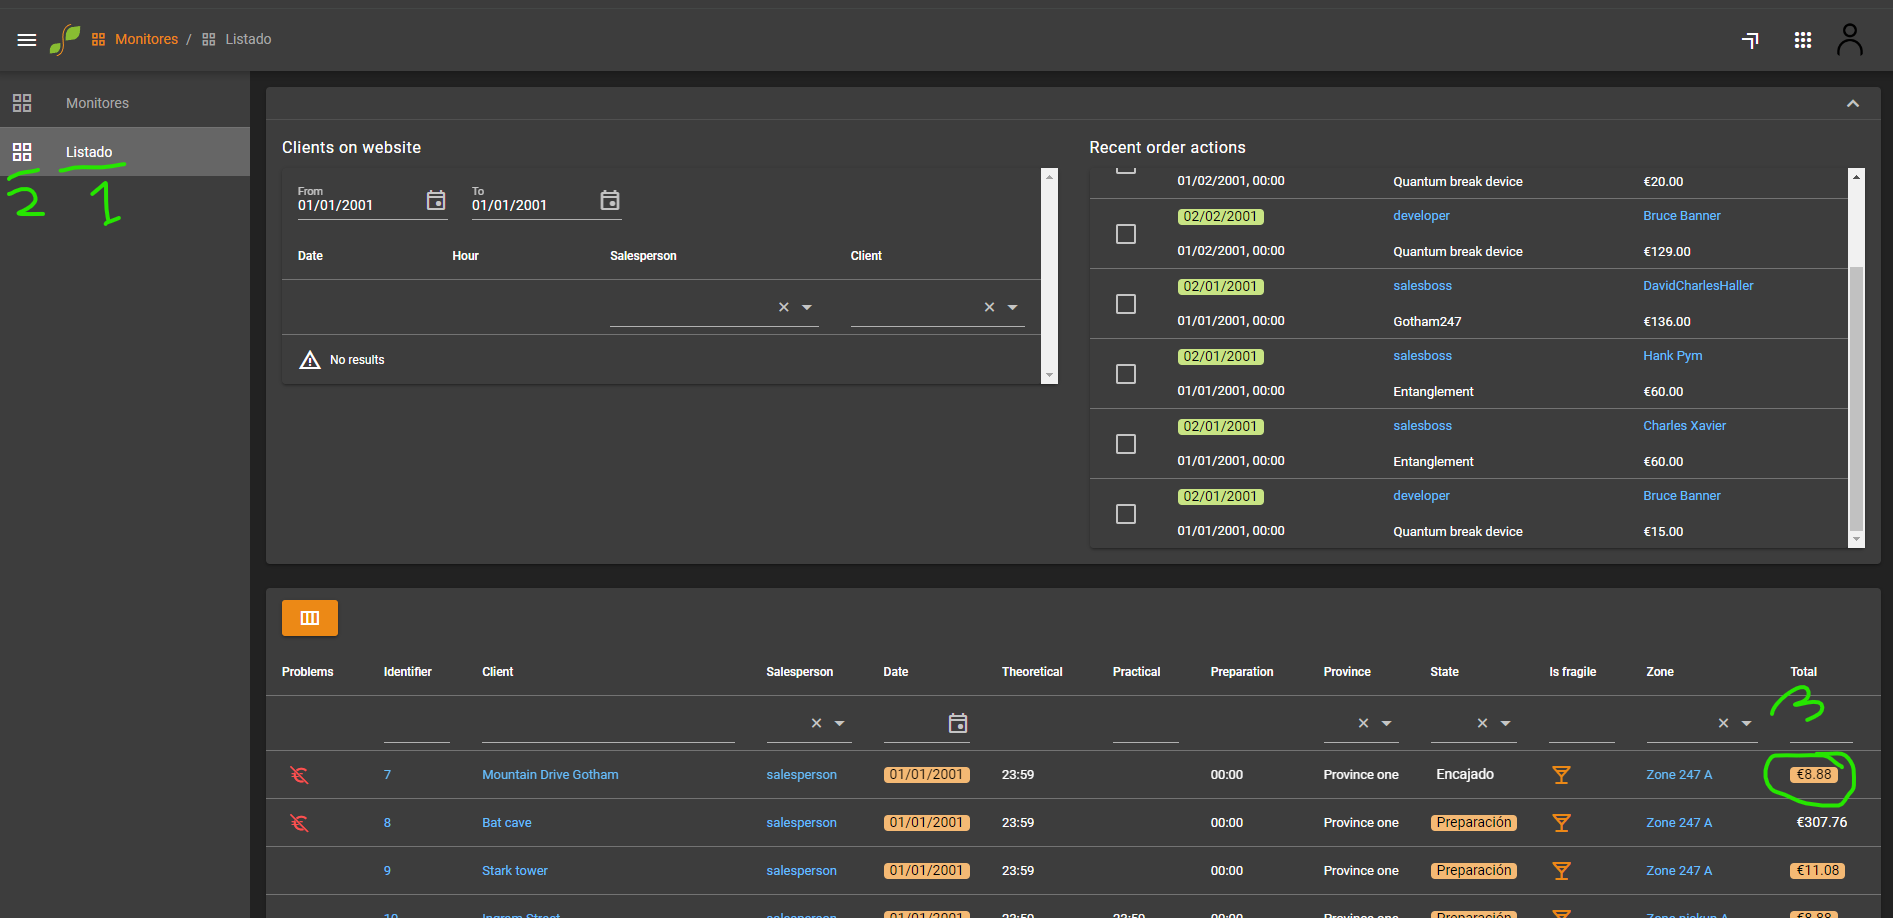Clear the Province filter
Image resolution: width=1893 pixels, height=918 pixels.
pos(1363,723)
